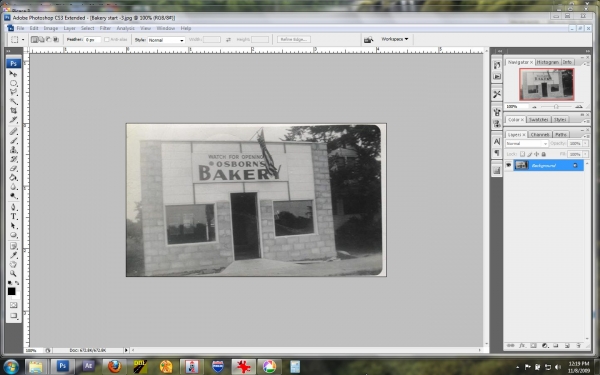Viewport: 600px width, 375px height.
Task: Select the Healing Brush tool
Action: click(x=13, y=132)
